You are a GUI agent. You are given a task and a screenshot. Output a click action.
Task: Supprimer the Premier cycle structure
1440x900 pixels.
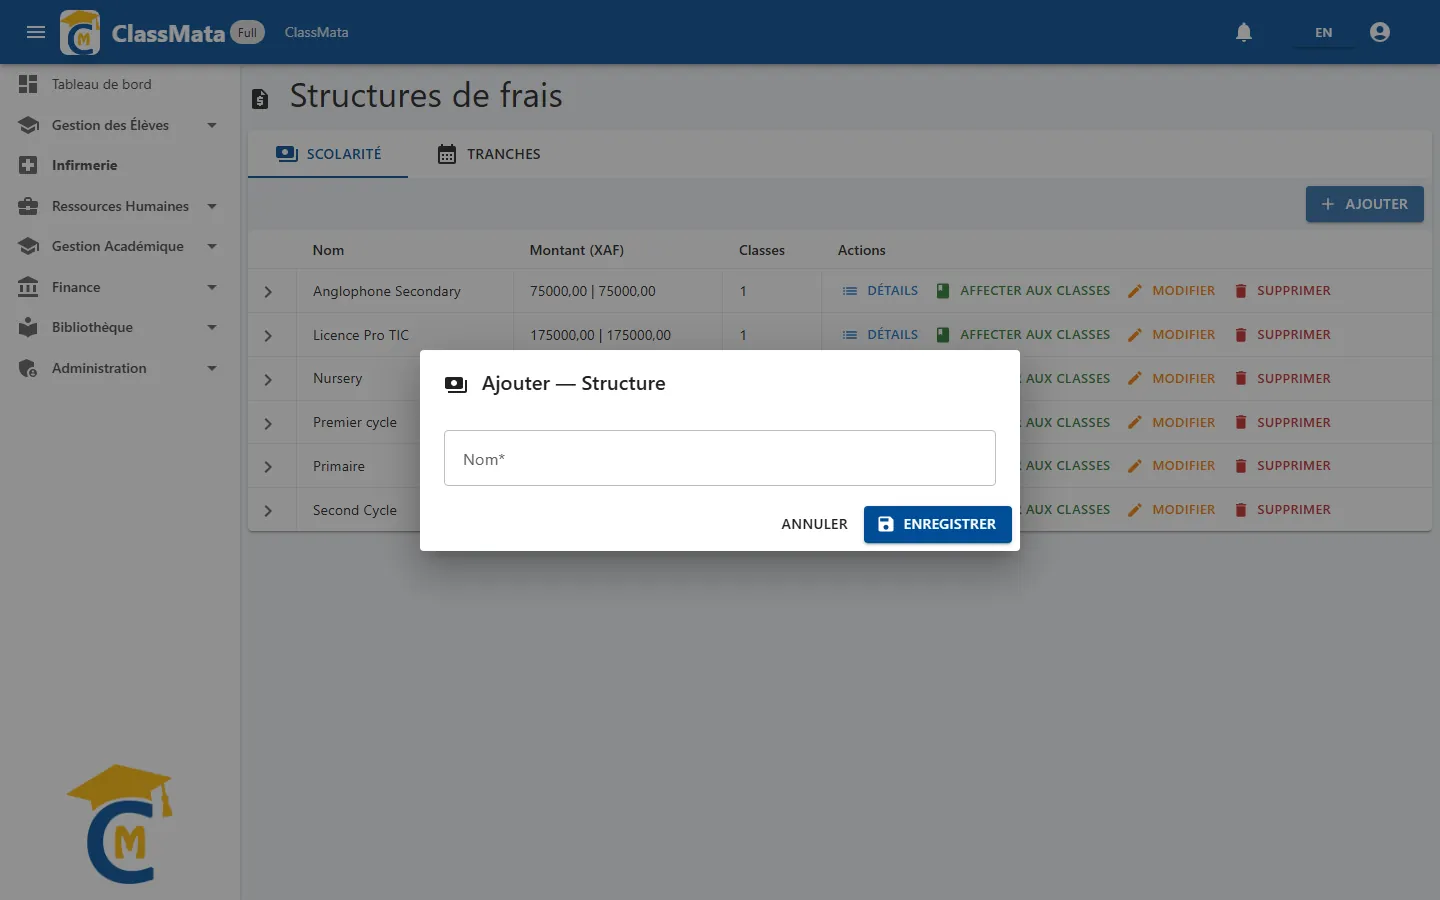click(1282, 423)
